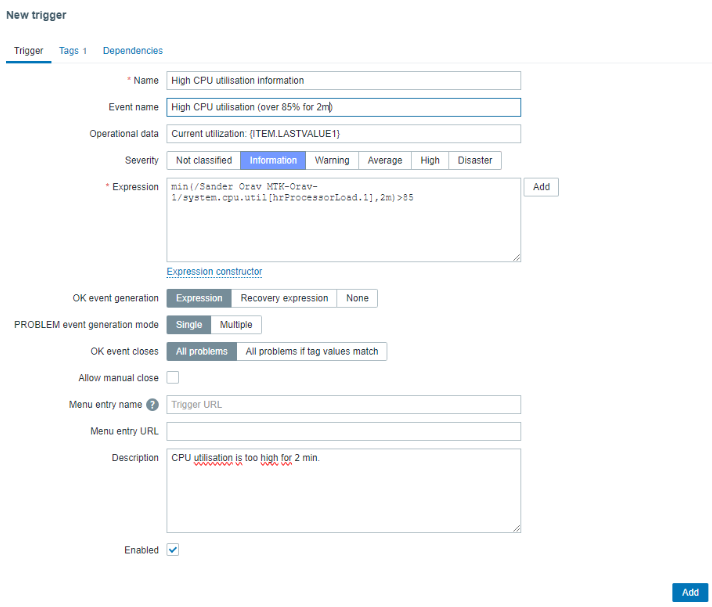Select the Trigger tab

(28, 51)
